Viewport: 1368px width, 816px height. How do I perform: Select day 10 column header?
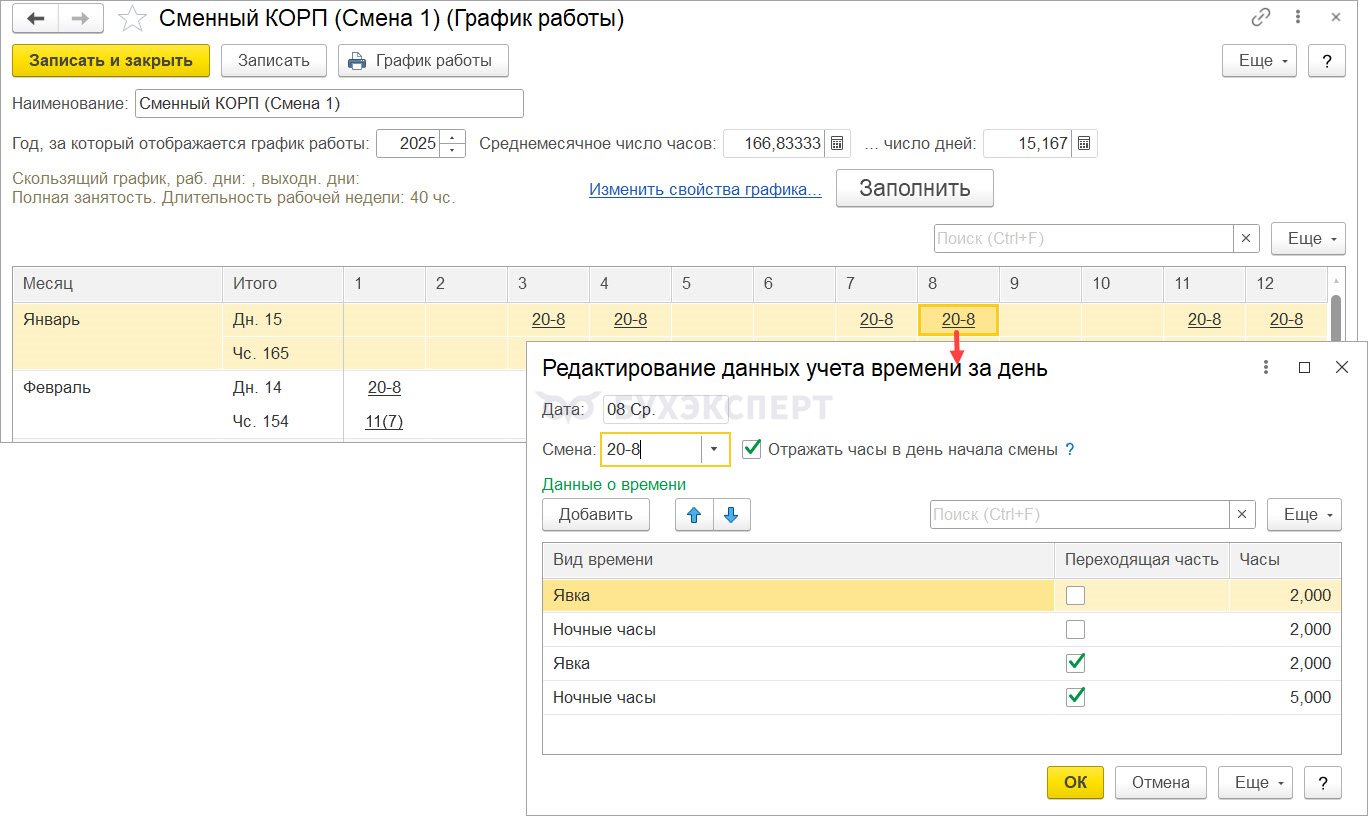(x=1122, y=284)
